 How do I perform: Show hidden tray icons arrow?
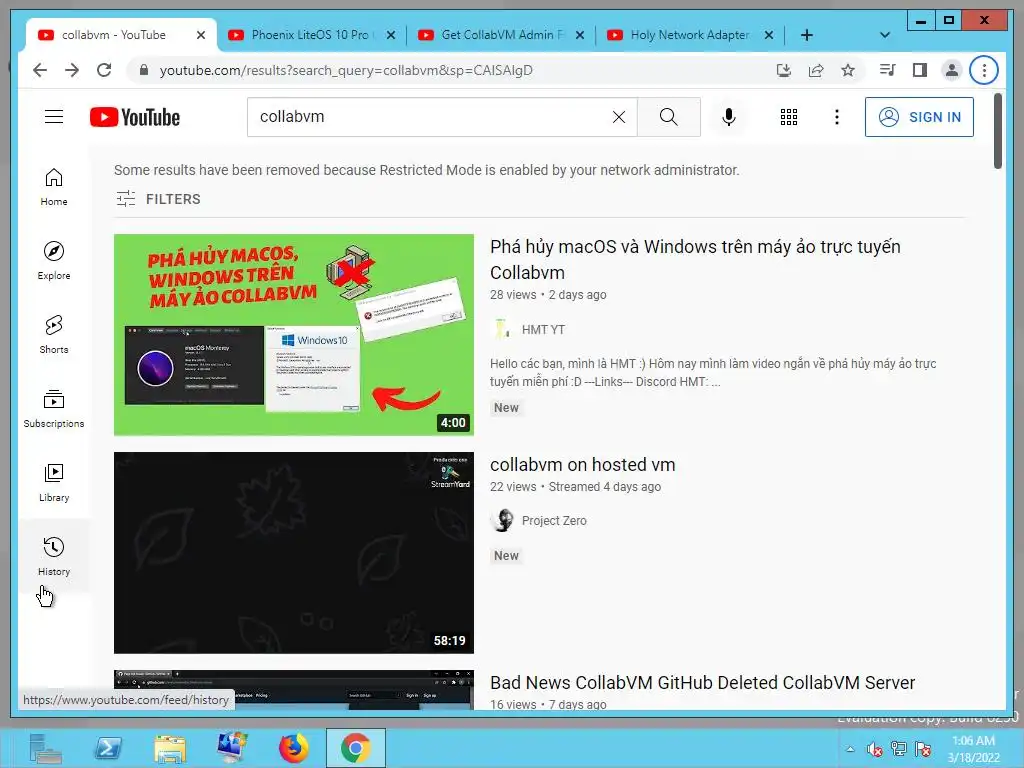point(850,749)
